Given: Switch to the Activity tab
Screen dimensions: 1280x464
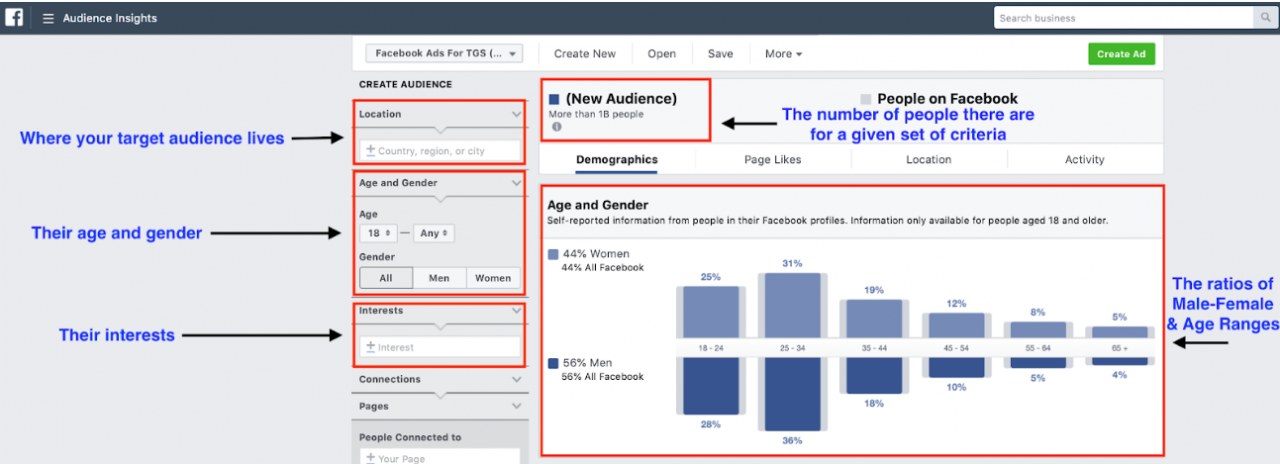Looking at the screenshot, I should click(1084, 159).
